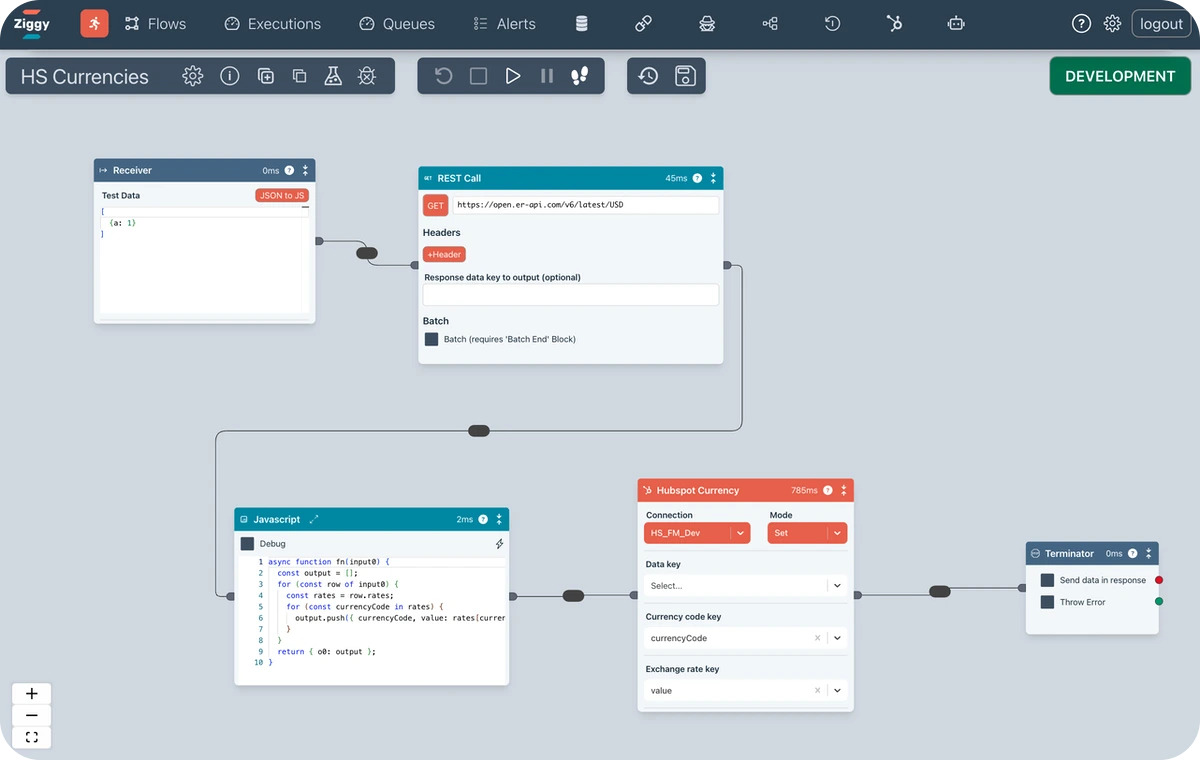
Task: Open the Queues menu item
Action: 397,23
